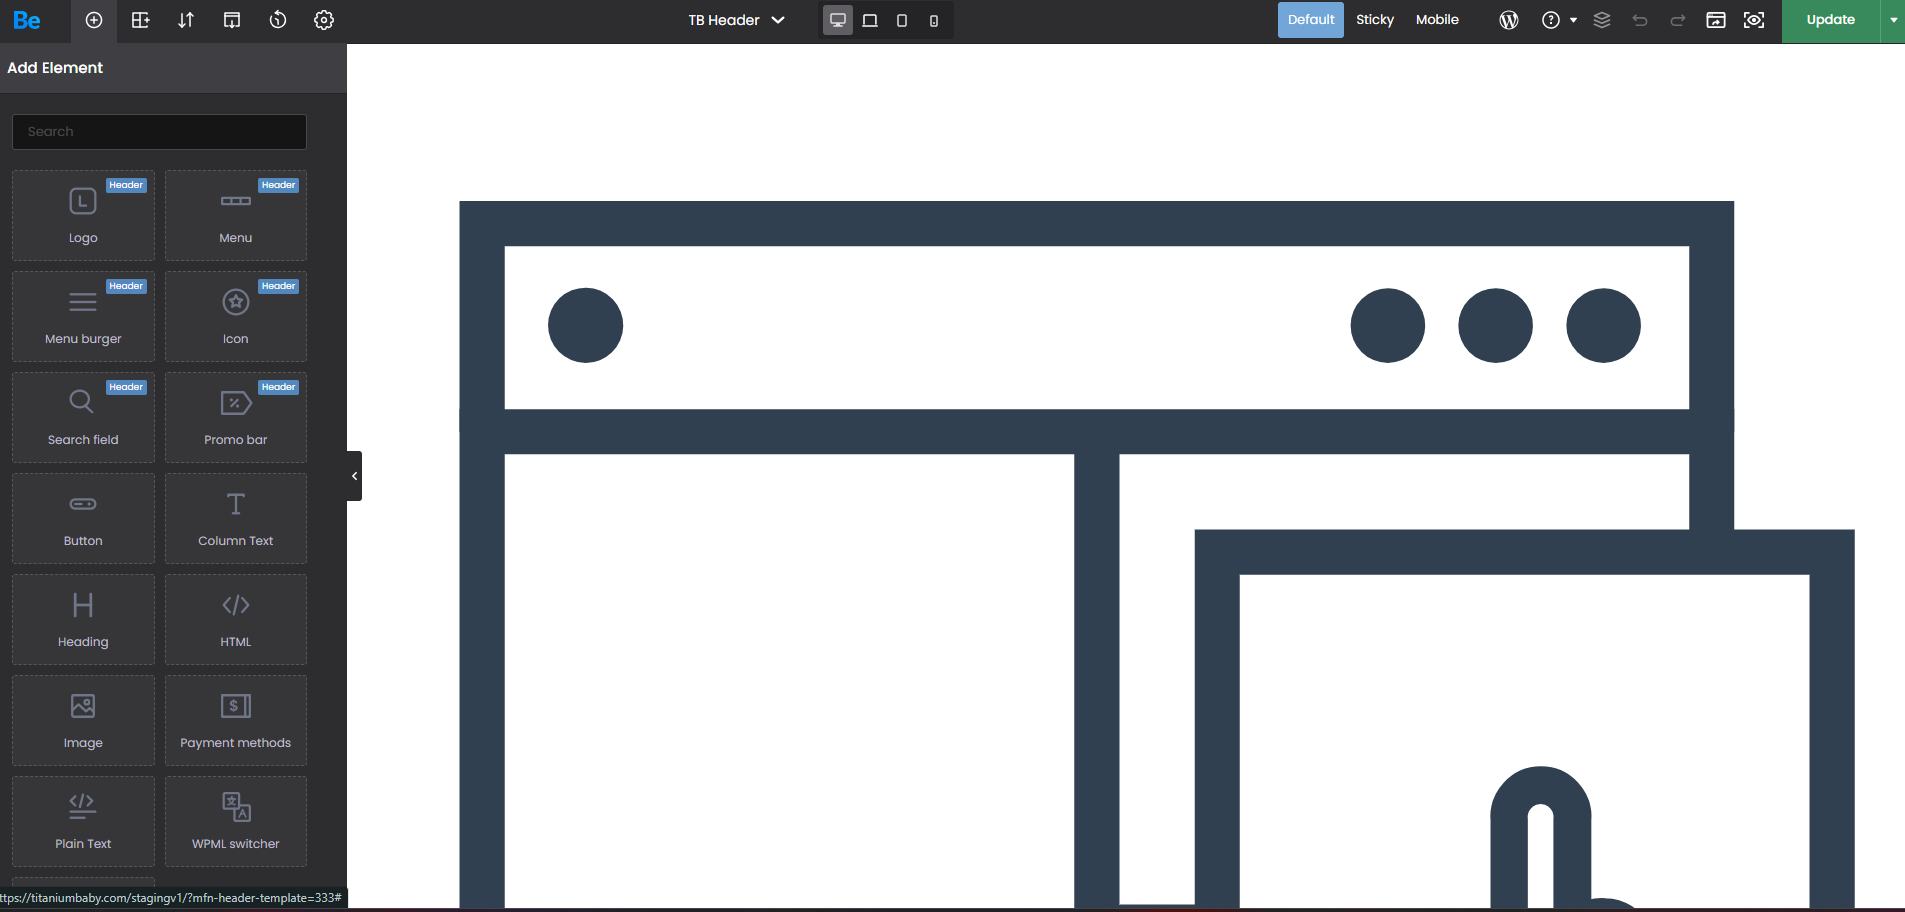Click the element Search field

[x=160, y=132]
